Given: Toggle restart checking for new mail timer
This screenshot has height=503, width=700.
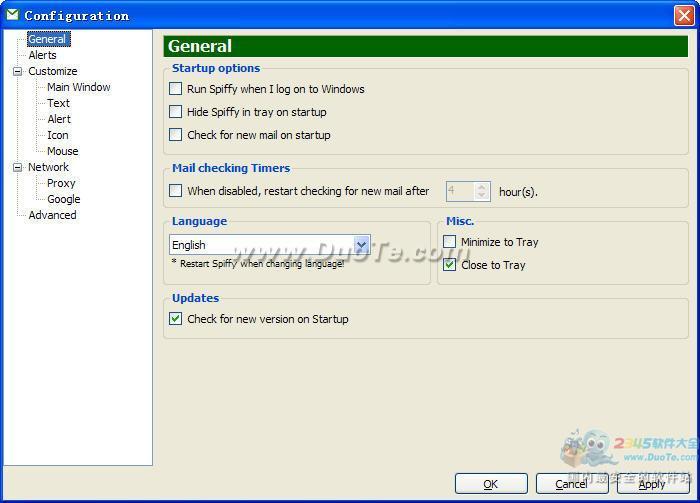Looking at the screenshot, I should [175, 191].
